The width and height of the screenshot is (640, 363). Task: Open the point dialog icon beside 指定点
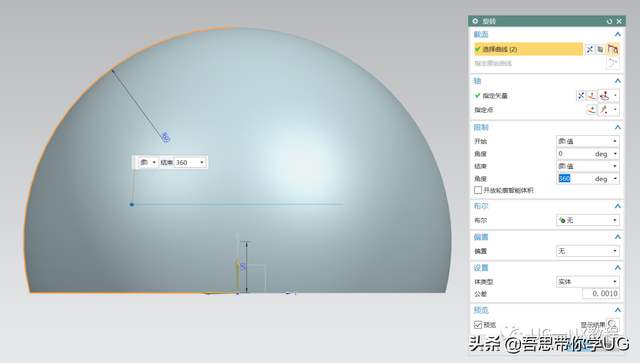coord(591,109)
